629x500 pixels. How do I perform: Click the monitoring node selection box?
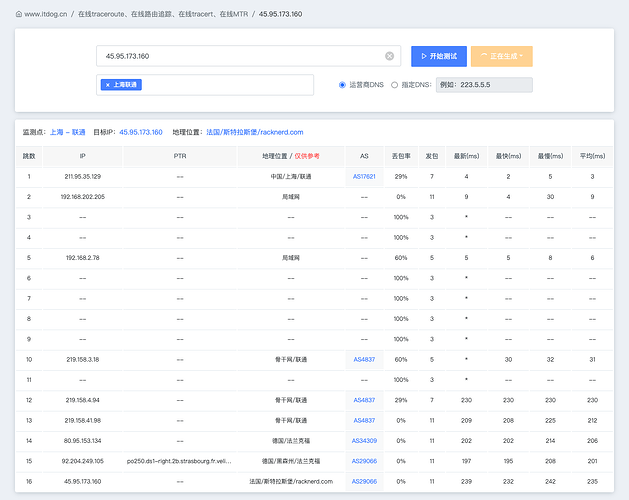tap(205, 85)
